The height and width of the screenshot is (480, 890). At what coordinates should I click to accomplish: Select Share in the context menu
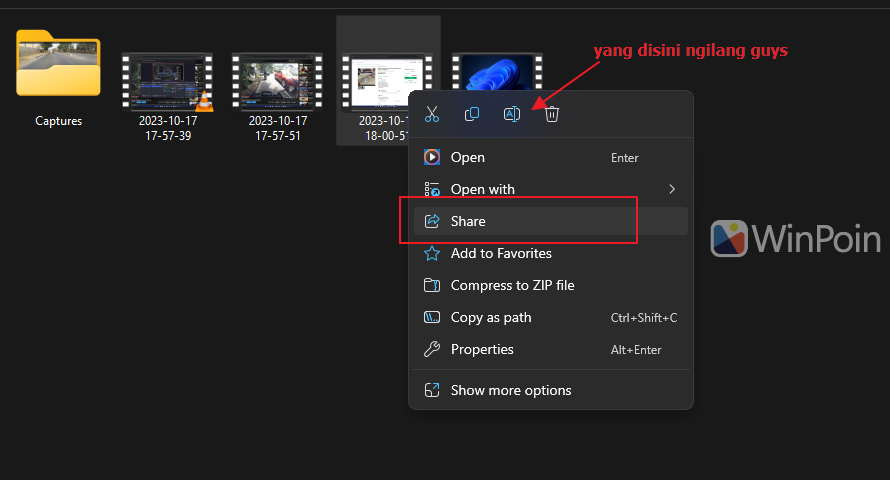pos(467,221)
